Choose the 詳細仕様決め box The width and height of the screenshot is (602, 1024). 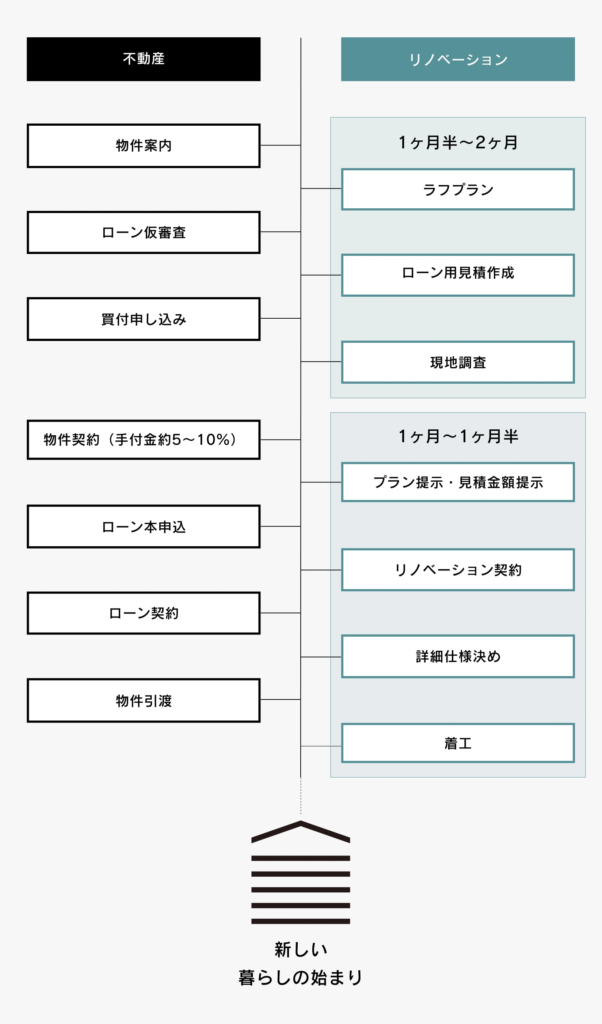click(x=458, y=656)
